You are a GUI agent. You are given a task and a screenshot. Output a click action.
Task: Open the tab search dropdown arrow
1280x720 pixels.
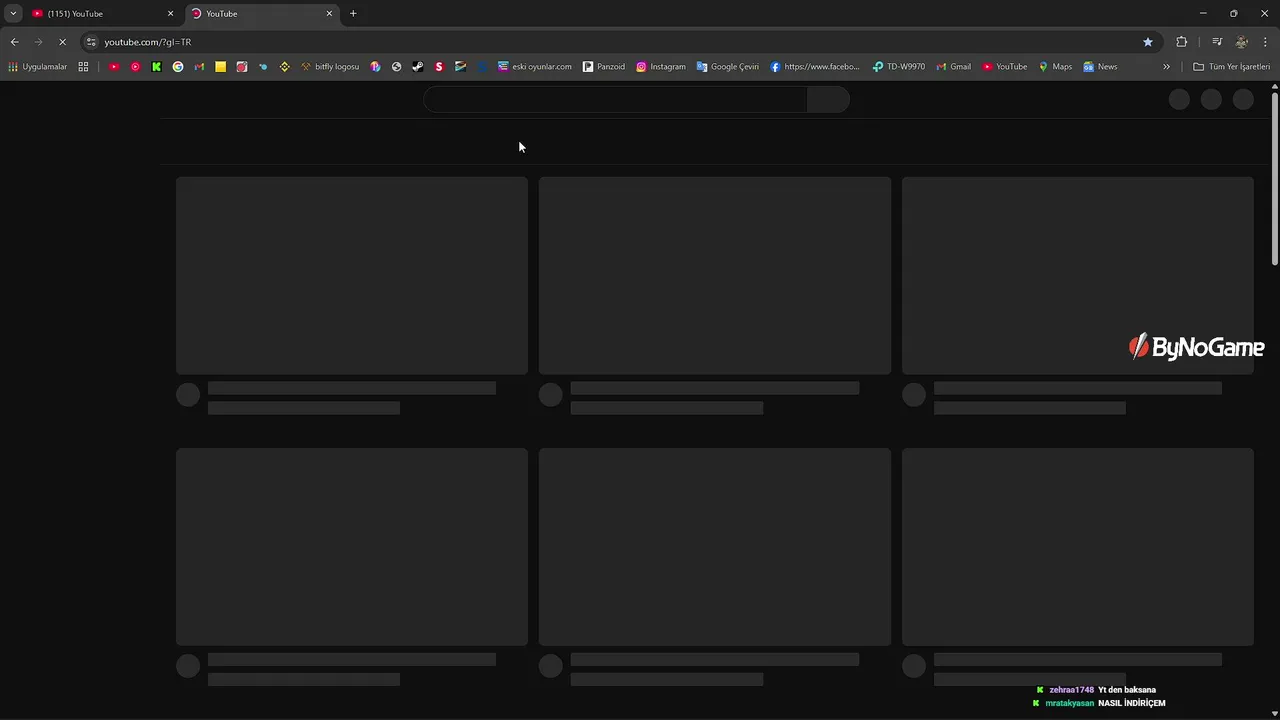pos(13,14)
